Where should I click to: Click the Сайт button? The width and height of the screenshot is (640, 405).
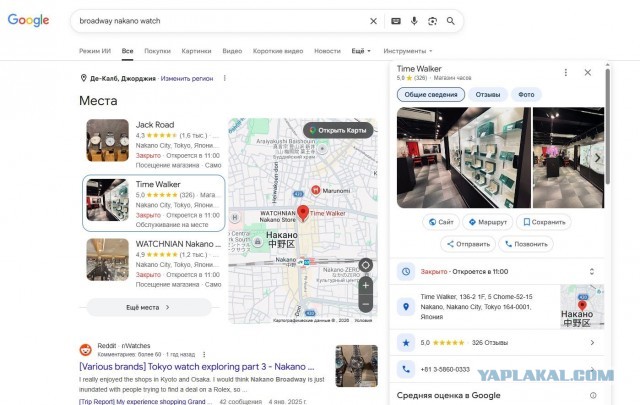coord(441,222)
